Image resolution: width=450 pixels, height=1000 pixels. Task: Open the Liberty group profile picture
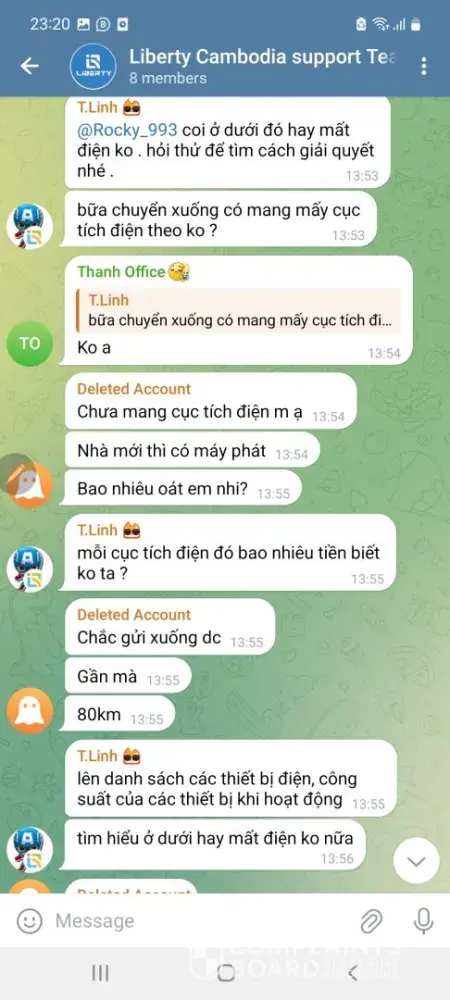(93, 66)
